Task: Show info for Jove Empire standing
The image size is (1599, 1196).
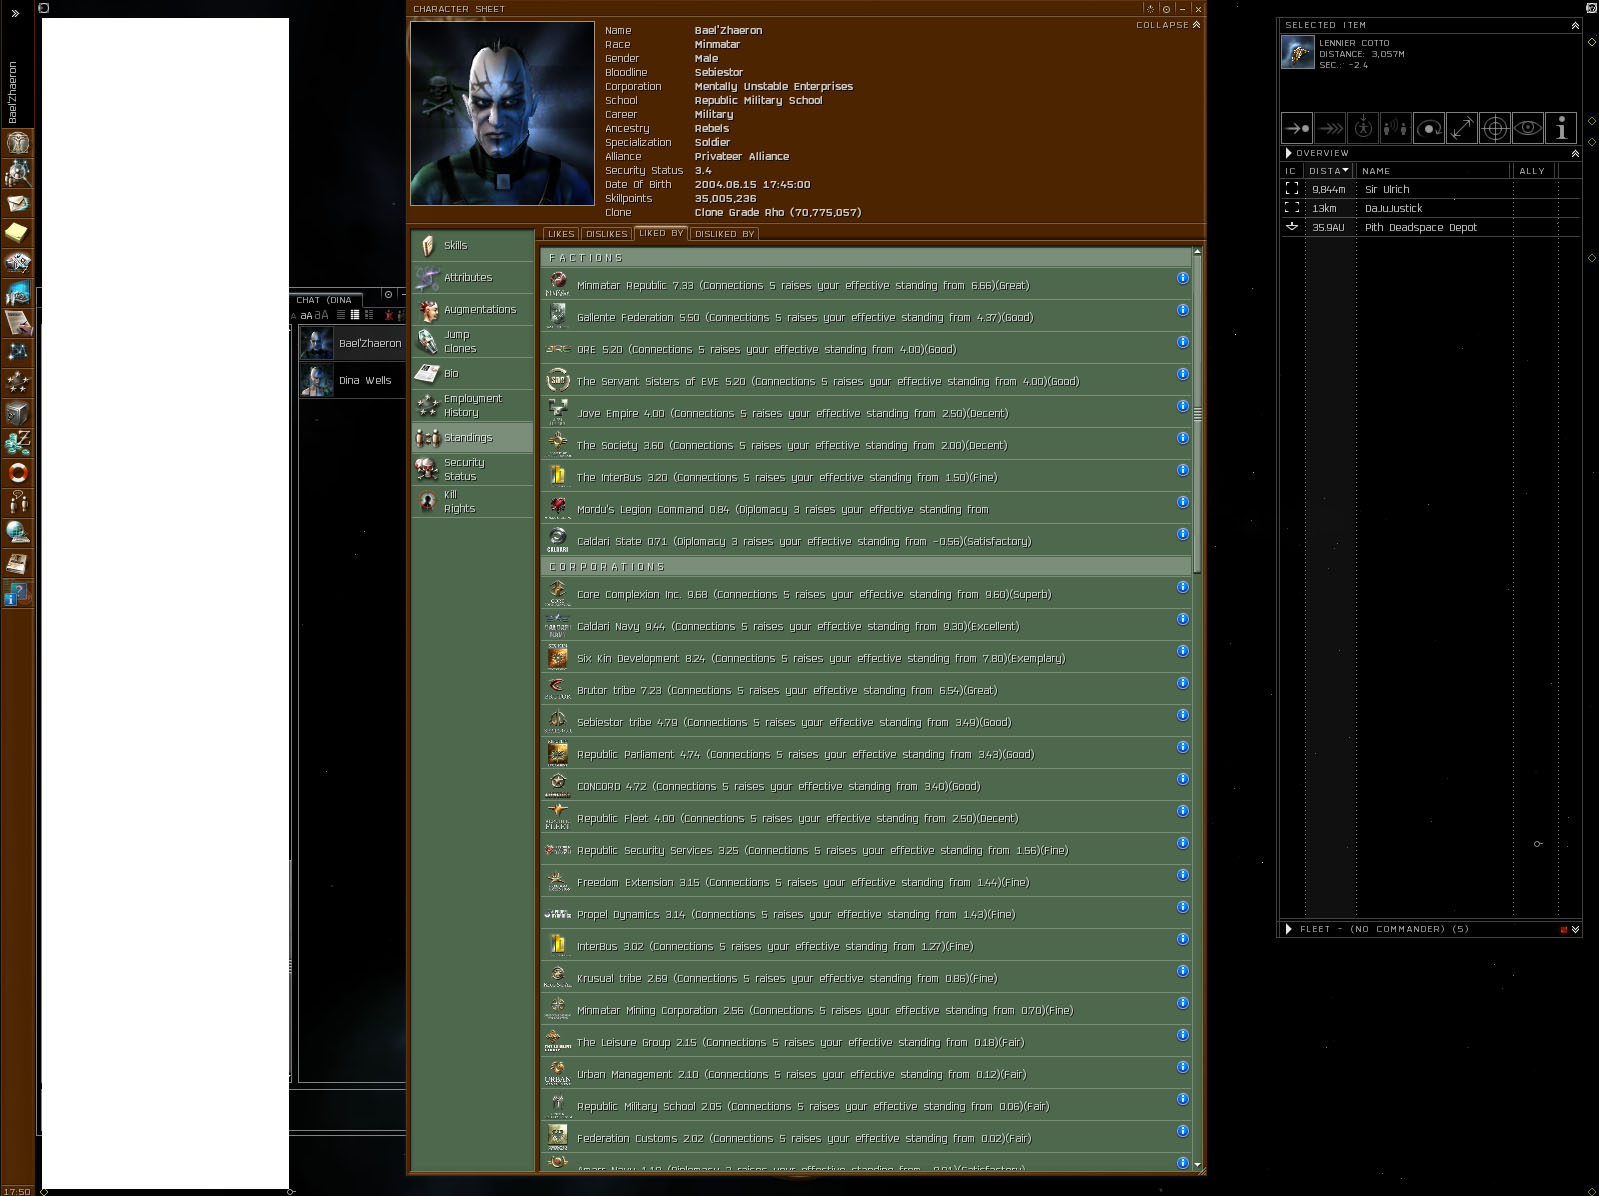Action: pyautogui.click(x=1182, y=406)
